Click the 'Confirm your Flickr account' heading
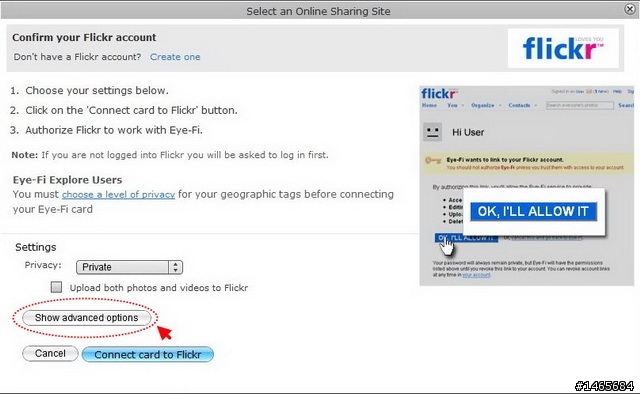The image size is (640, 394). (84, 38)
